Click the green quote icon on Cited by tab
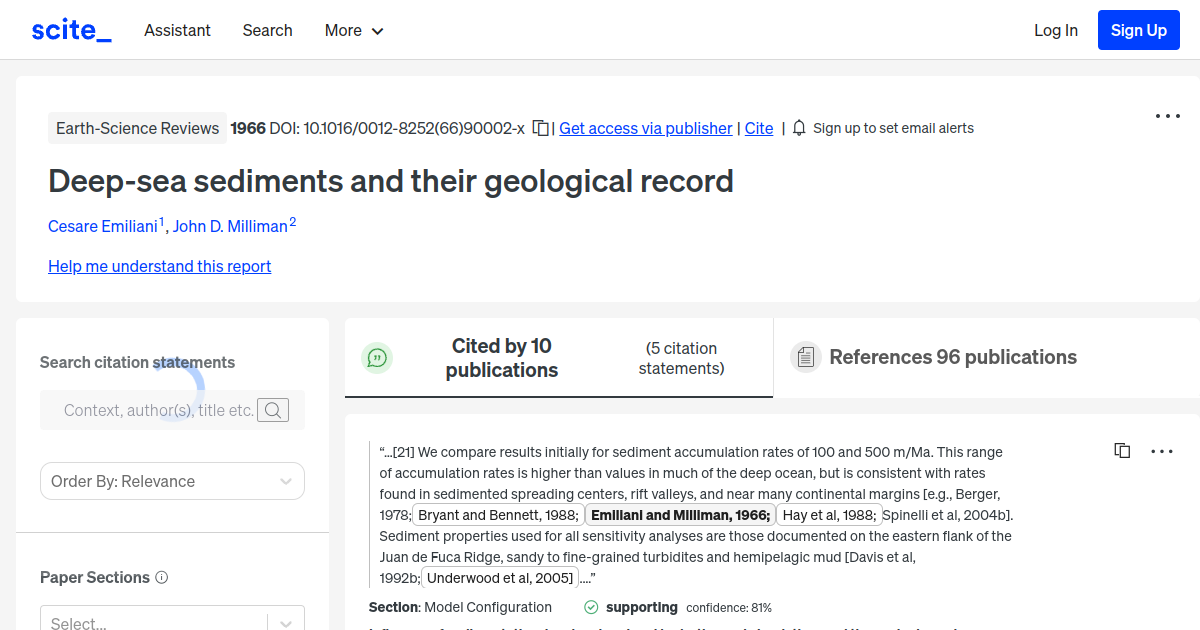1200x630 pixels. coord(377,357)
